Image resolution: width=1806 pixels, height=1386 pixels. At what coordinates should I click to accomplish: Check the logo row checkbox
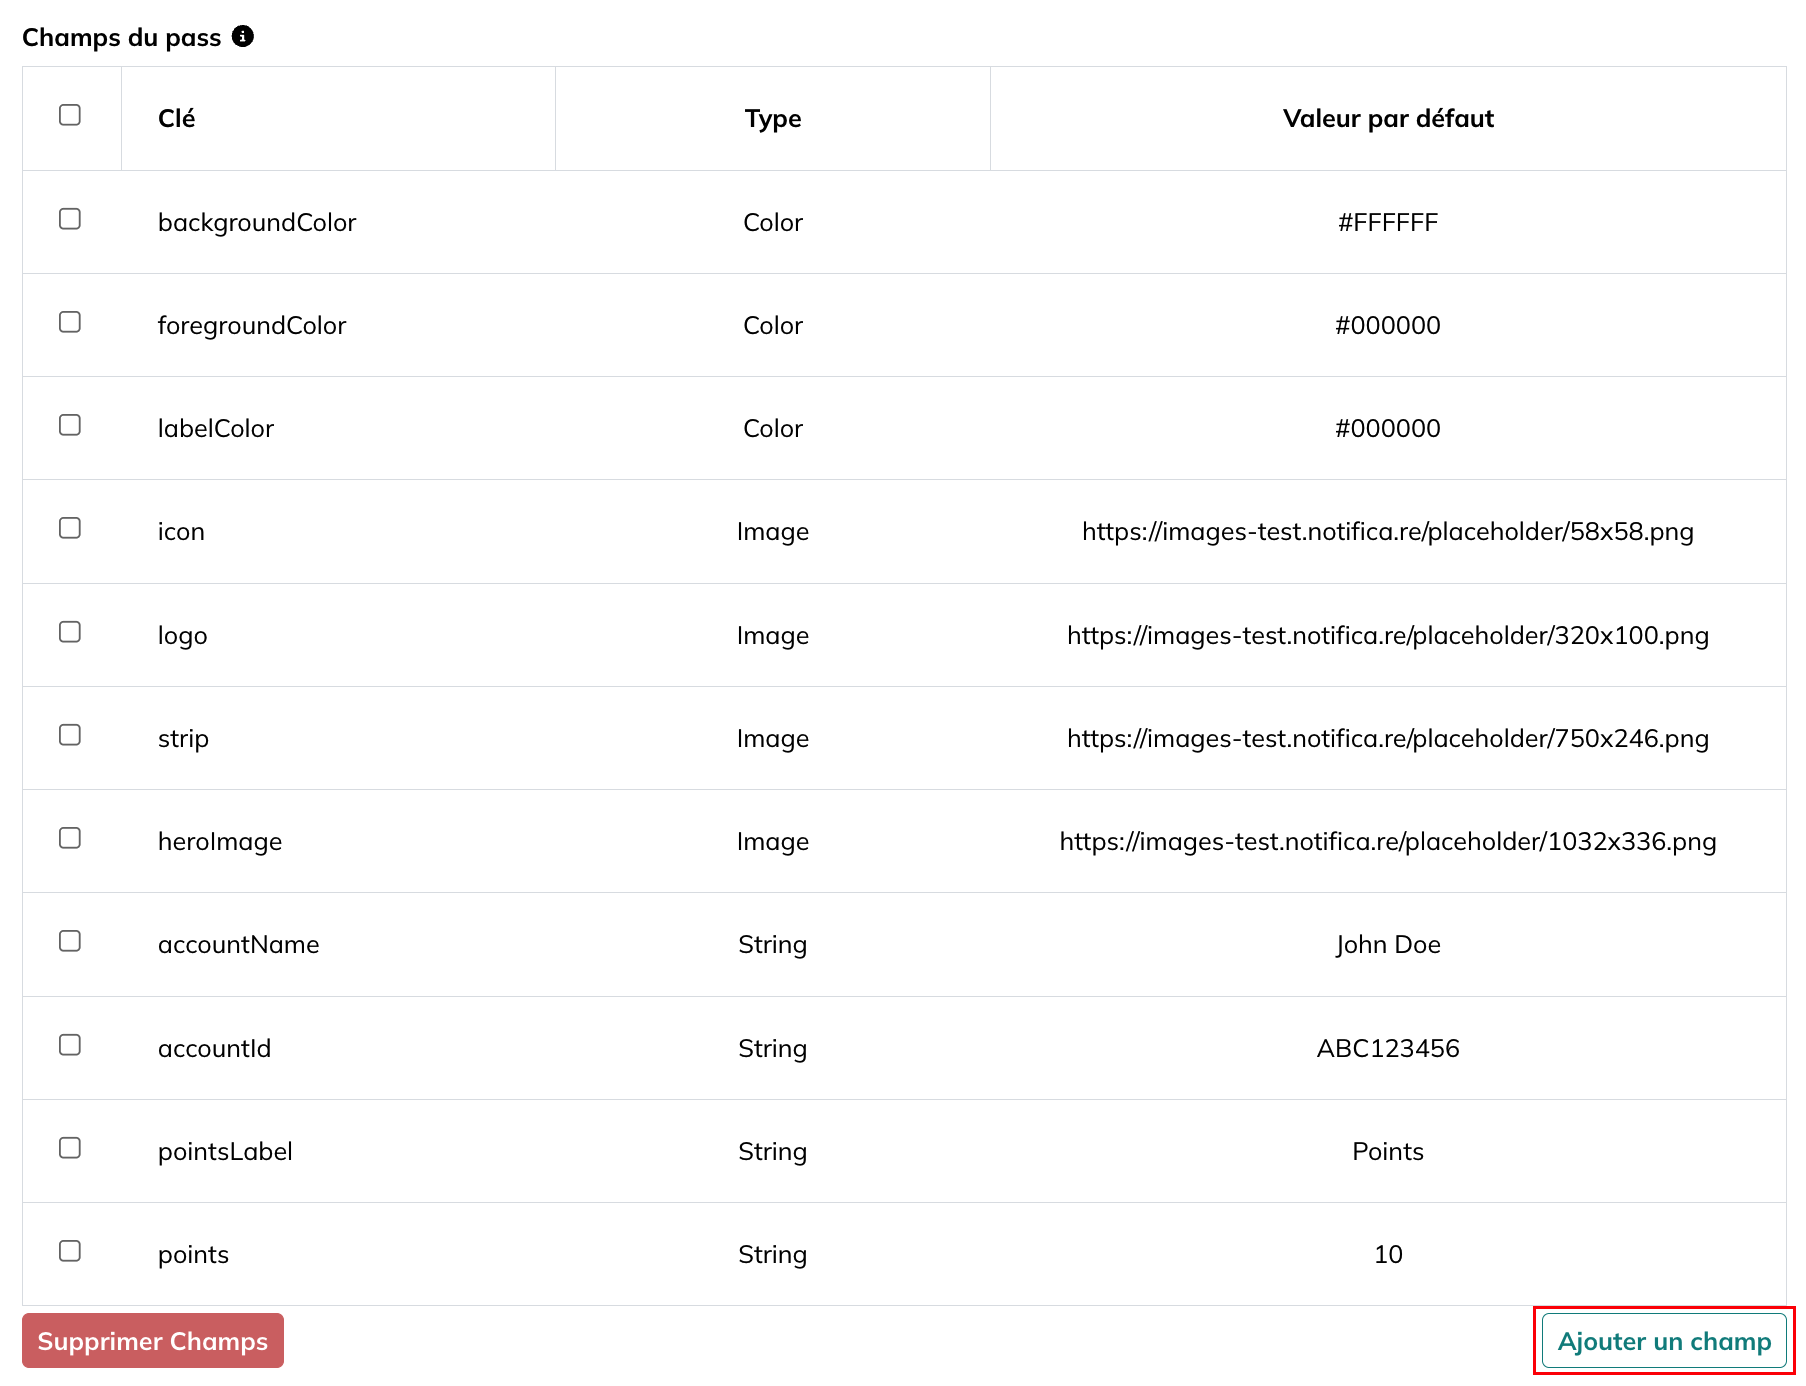pyautogui.click(x=70, y=632)
